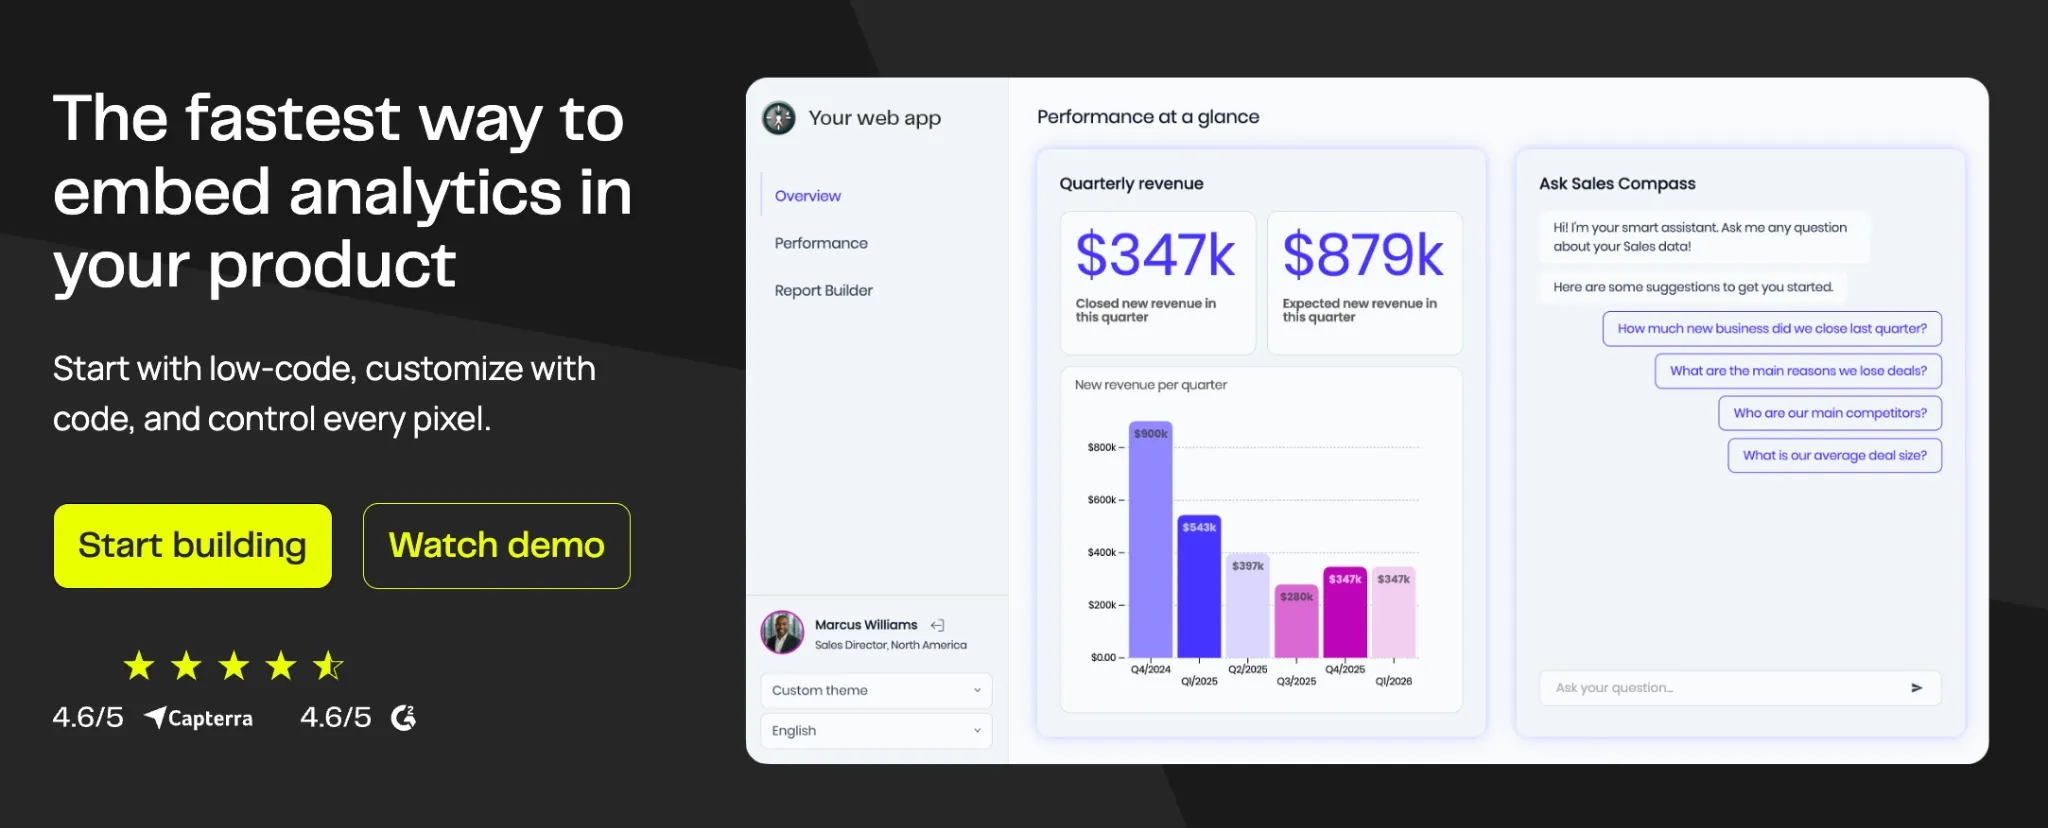Image resolution: width=2048 pixels, height=828 pixels.
Task: Click the Start building button
Action: [x=193, y=546]
